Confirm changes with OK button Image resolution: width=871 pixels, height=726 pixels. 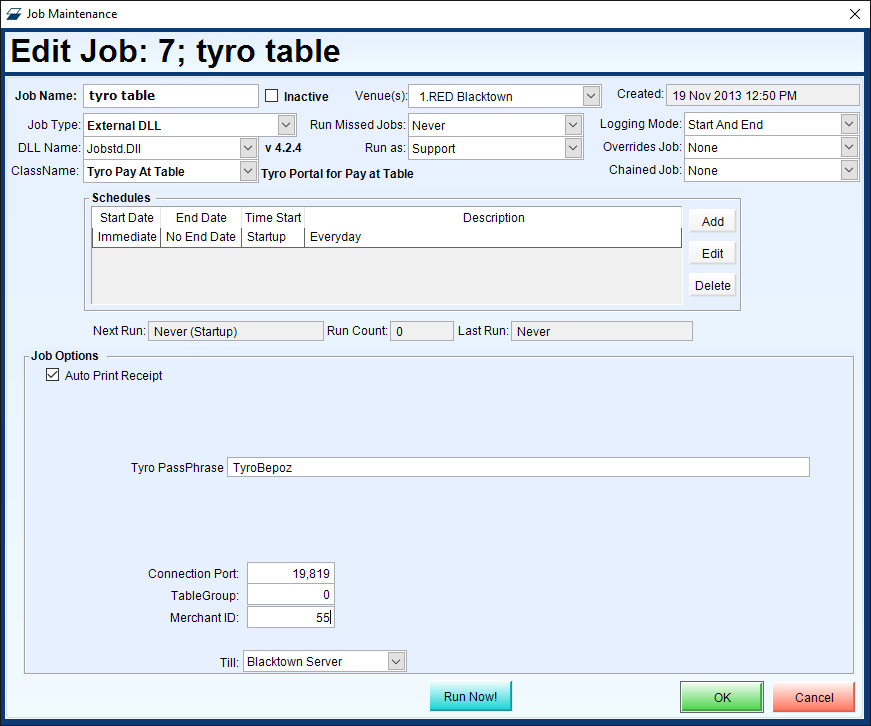(721, 697)
